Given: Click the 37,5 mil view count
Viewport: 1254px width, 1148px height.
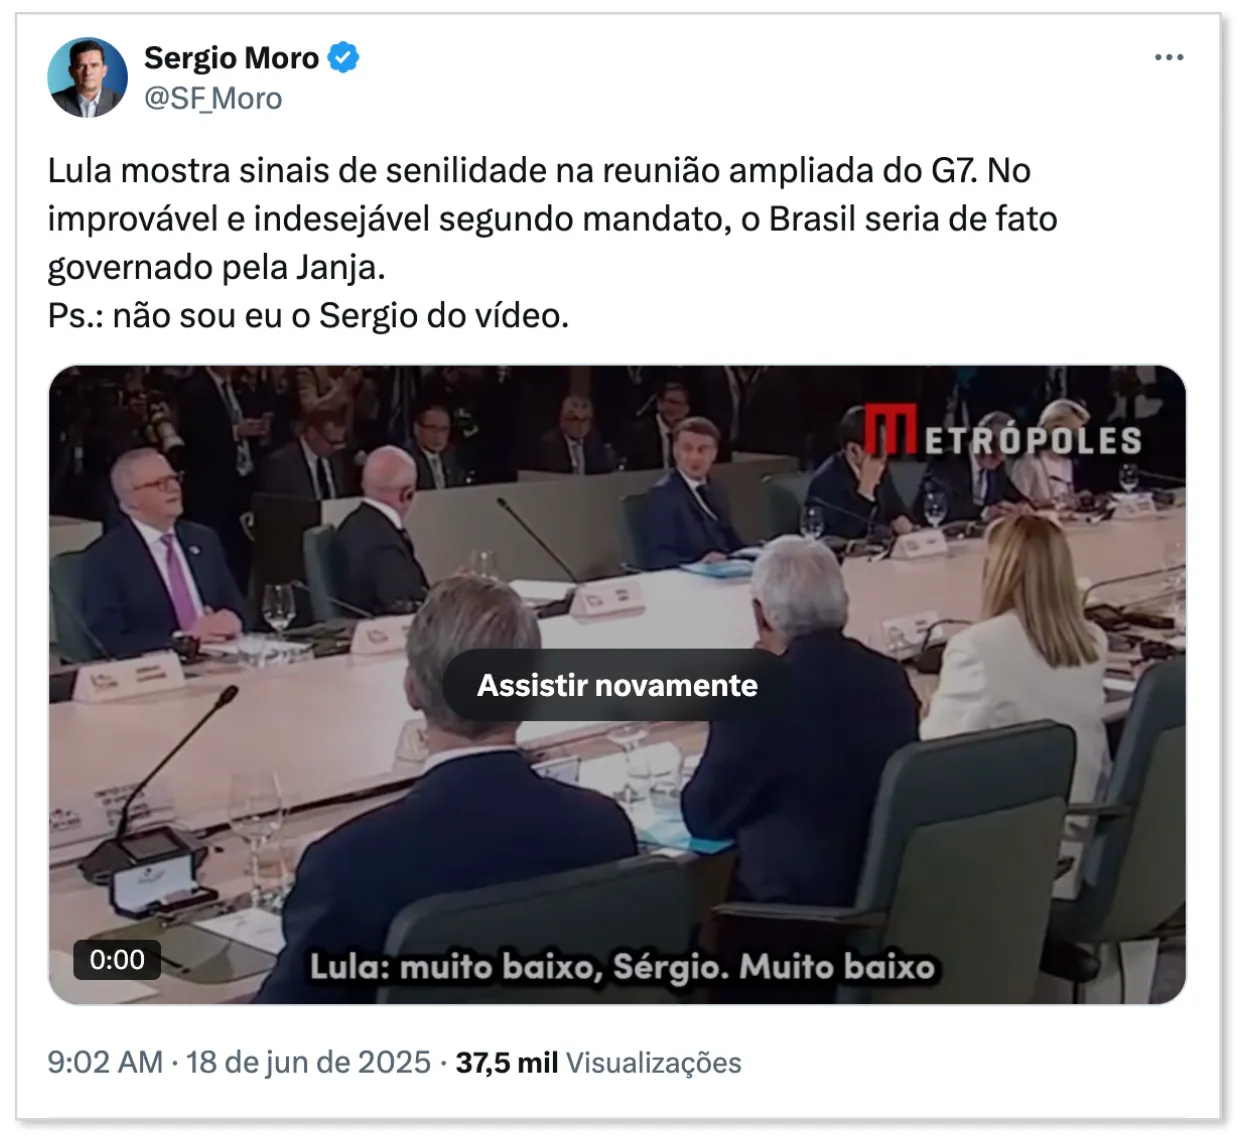Looking at the screenshot, I should click(507, 1062).
